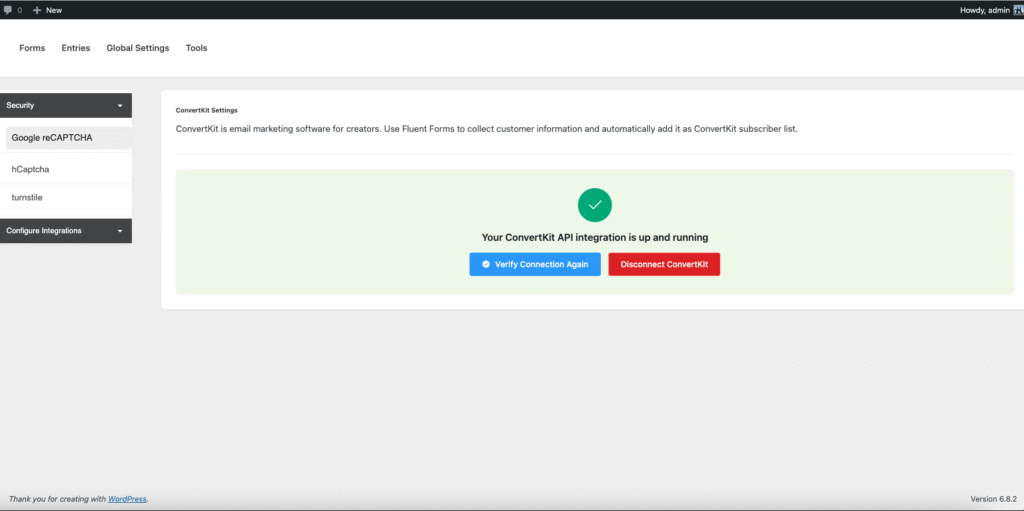Image resolution: width=1024 pixels, height=511 pixels.
Task: Click the plus icon beside New
Action: [37, 10]
